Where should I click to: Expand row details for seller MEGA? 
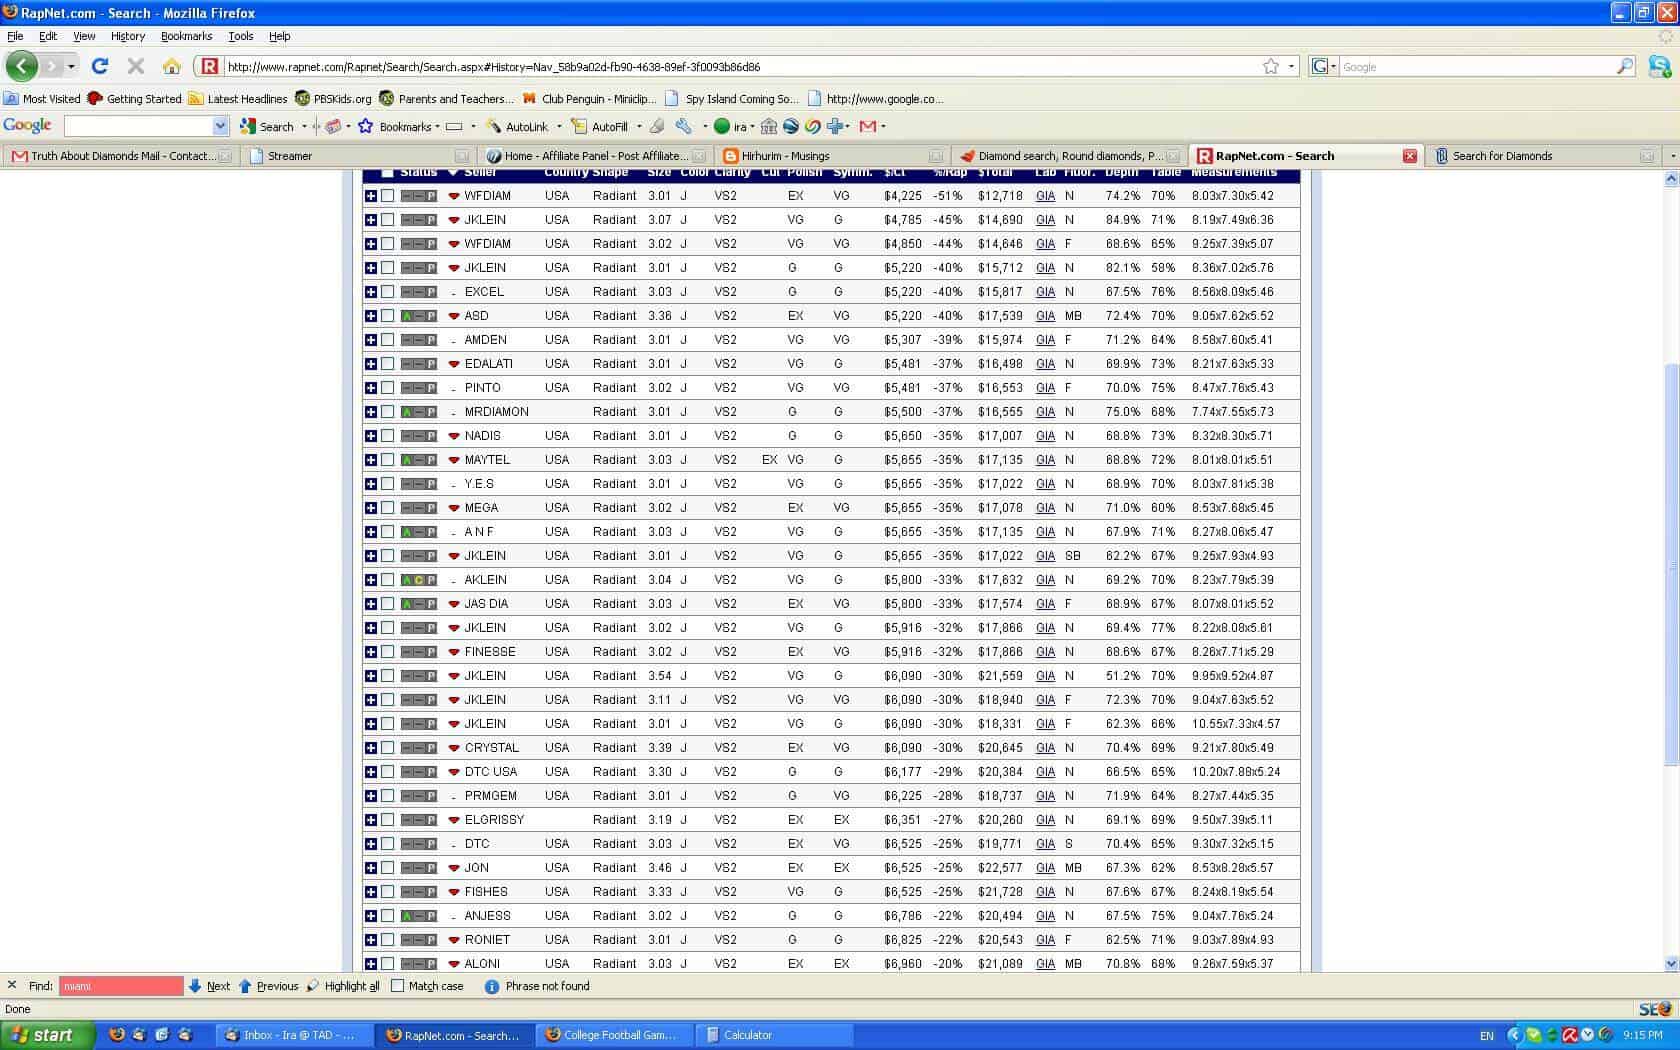[371, 508]
